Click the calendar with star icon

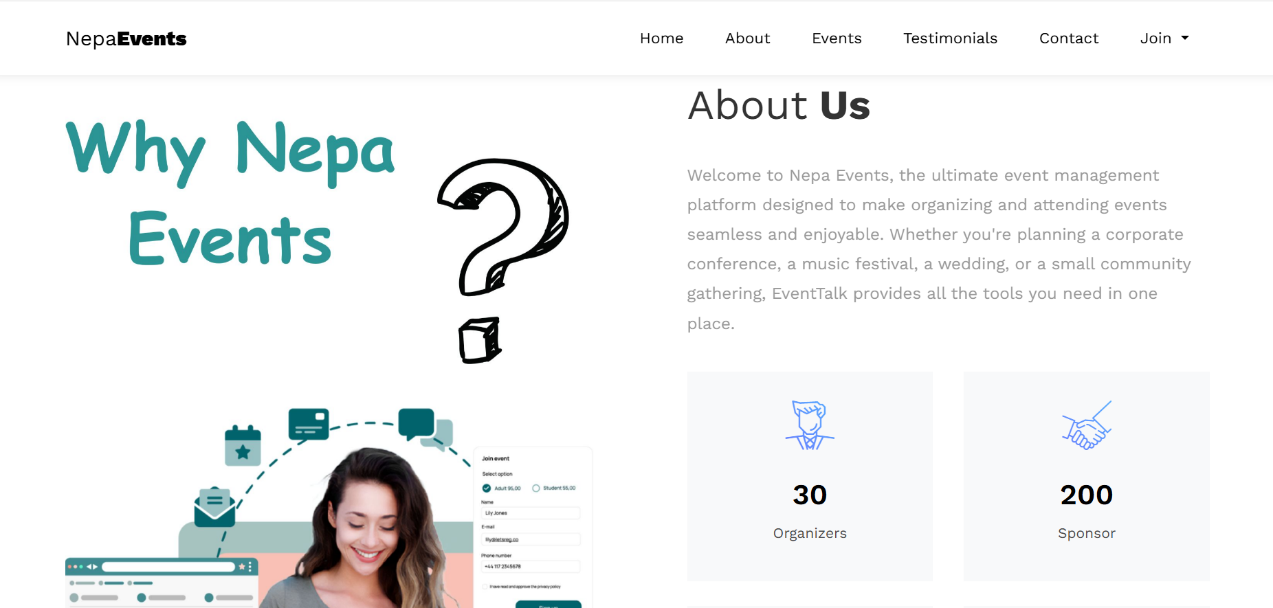point(243,446)
